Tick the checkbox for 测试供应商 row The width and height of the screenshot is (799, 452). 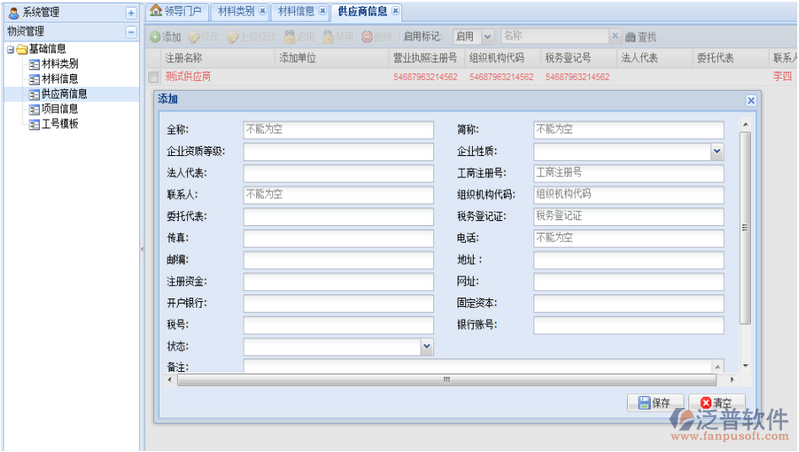point(153,77)
